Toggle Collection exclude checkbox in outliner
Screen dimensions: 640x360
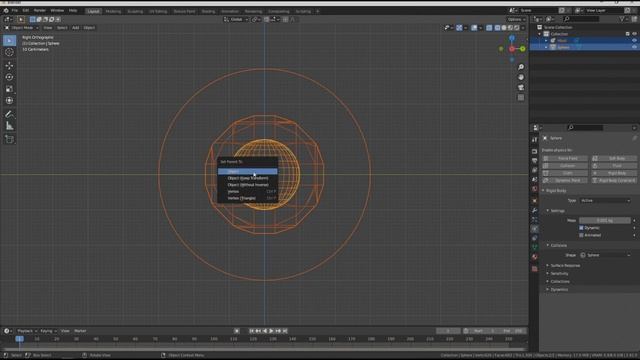(x=628, y=34)
